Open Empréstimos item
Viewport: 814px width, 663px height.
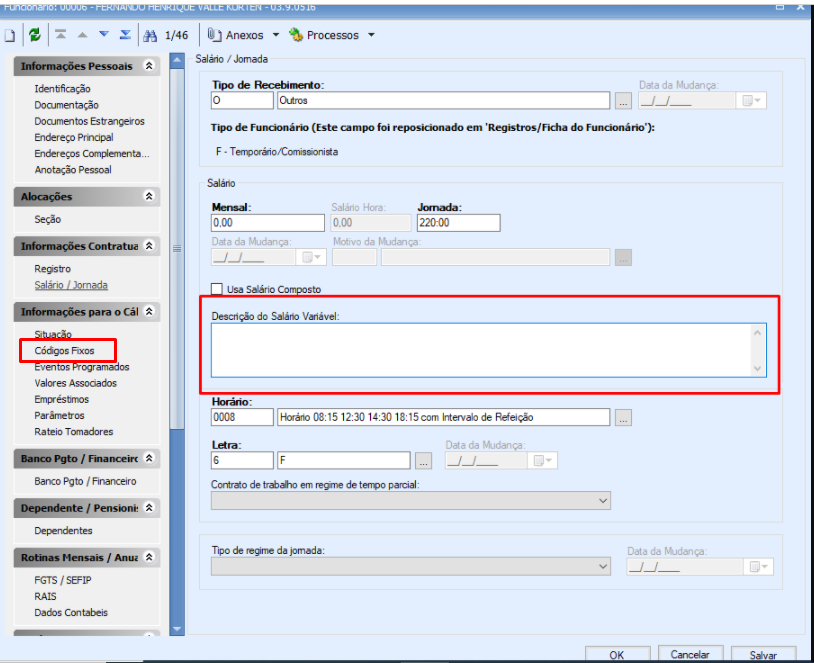click(x=61, y=399)
